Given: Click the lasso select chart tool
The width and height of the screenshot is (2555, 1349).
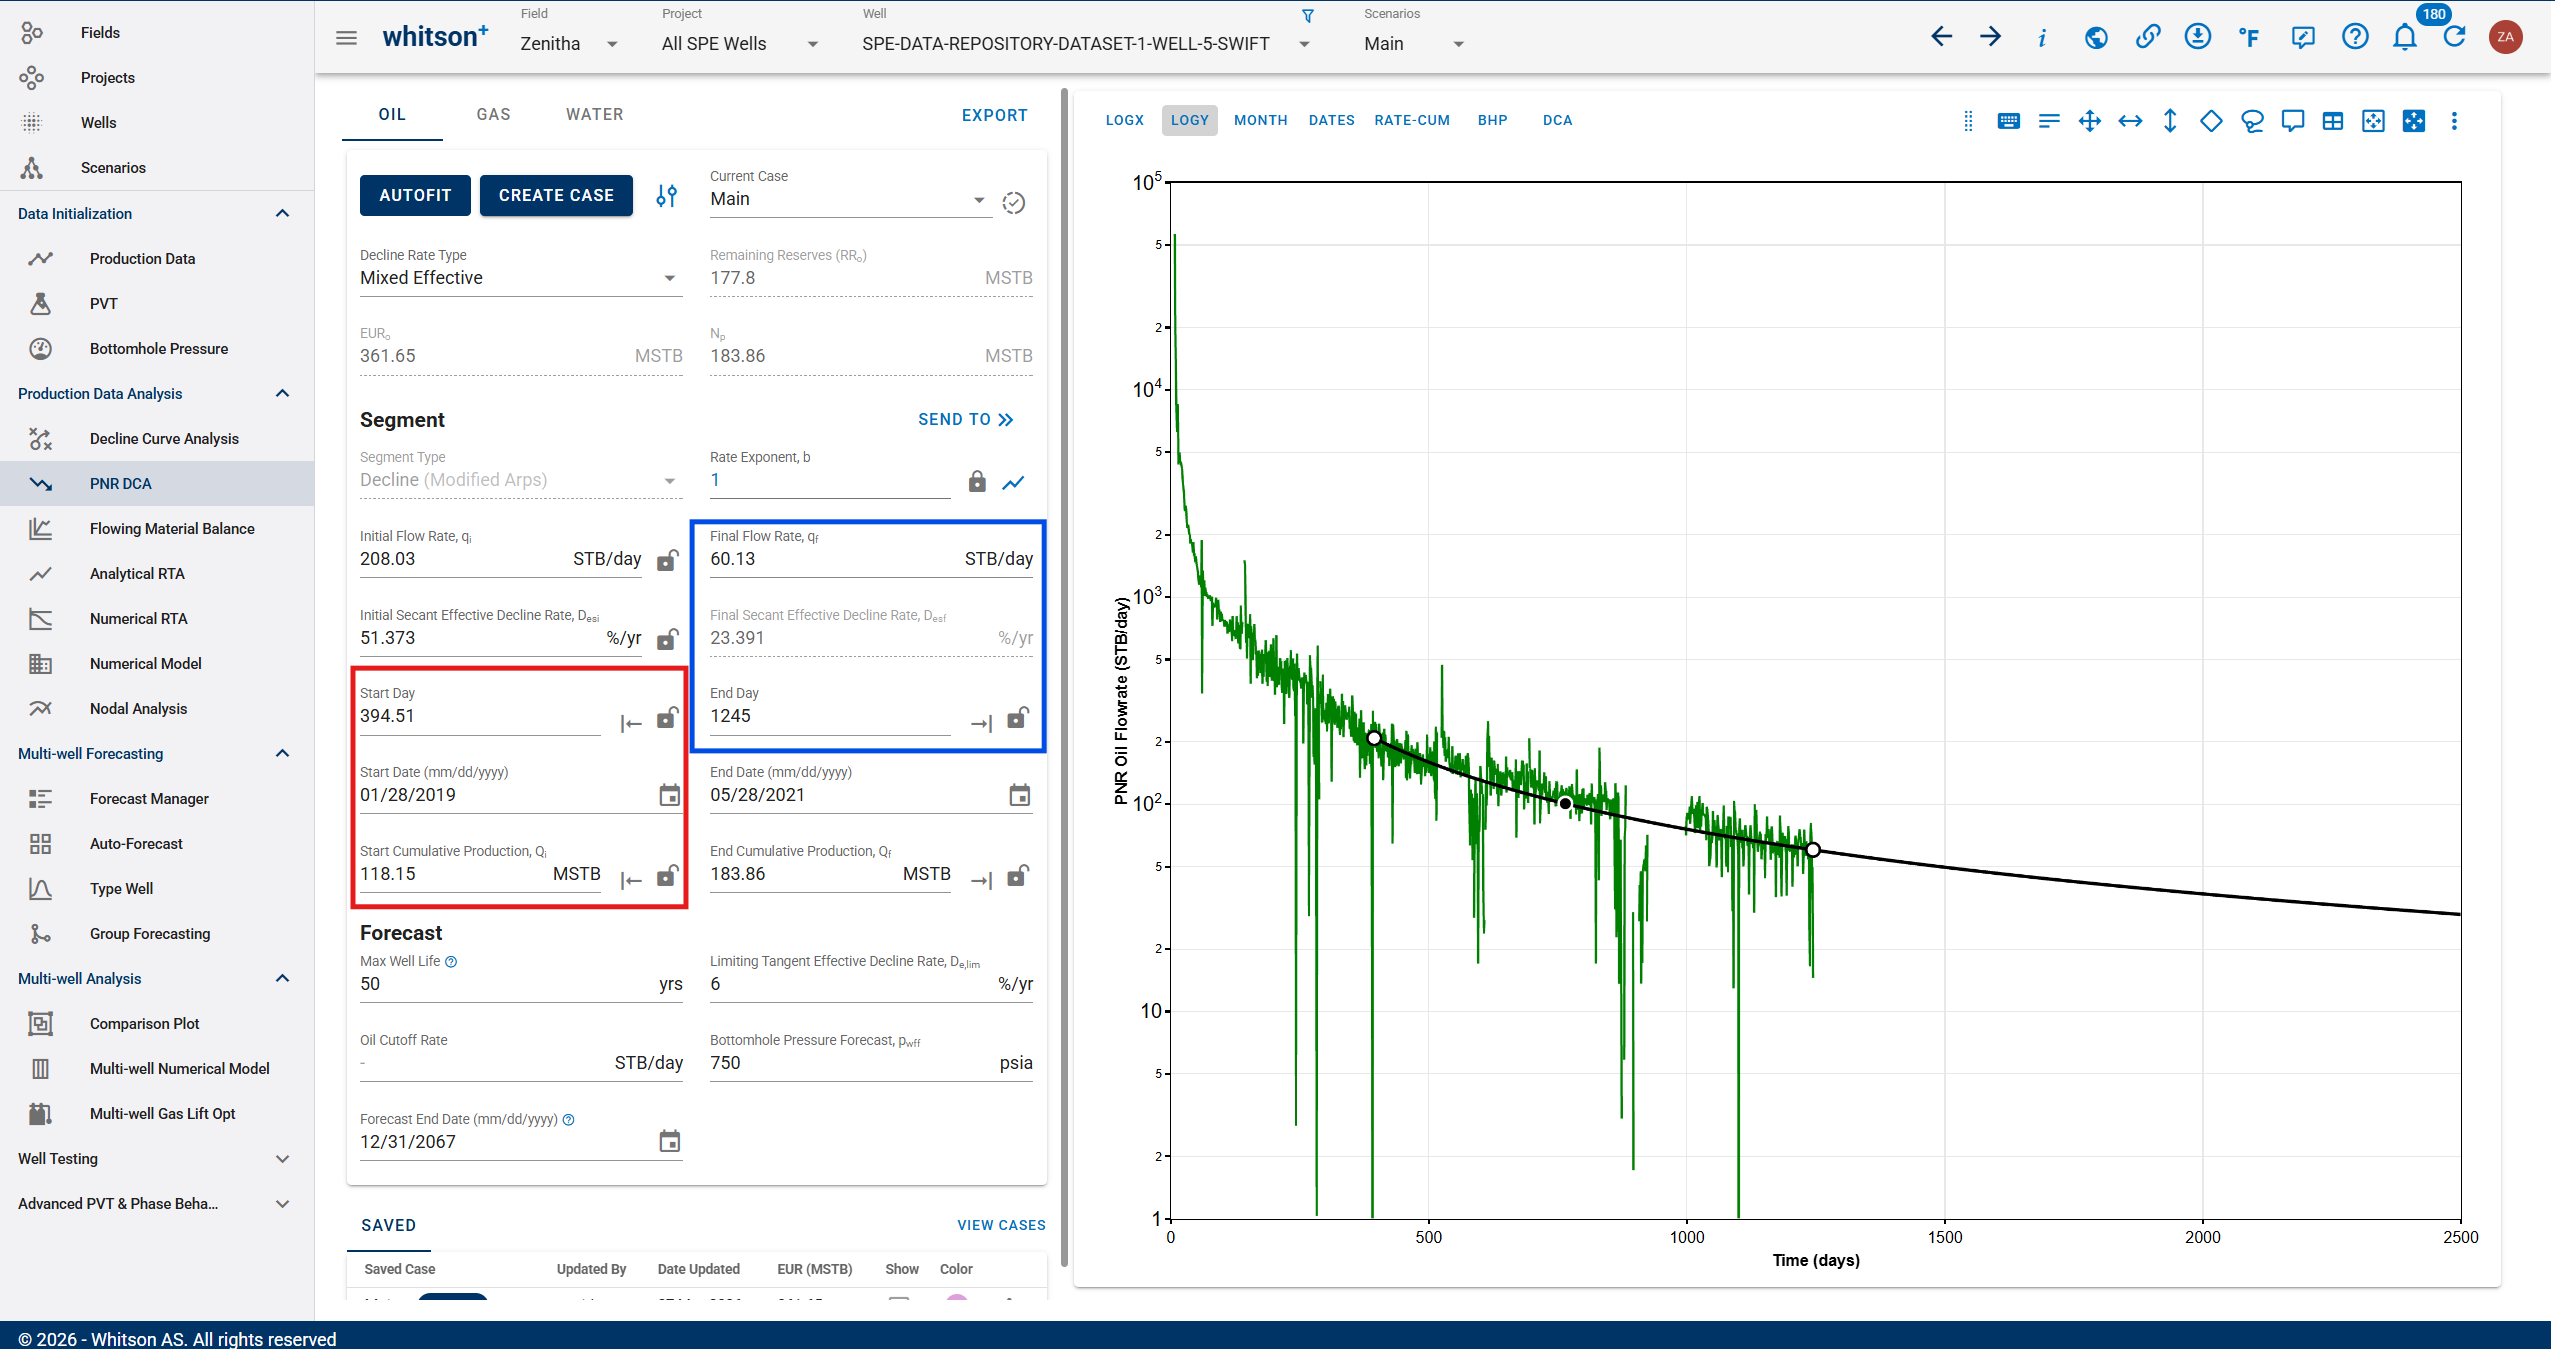Looking at the screenshot, I should 2252,121.
